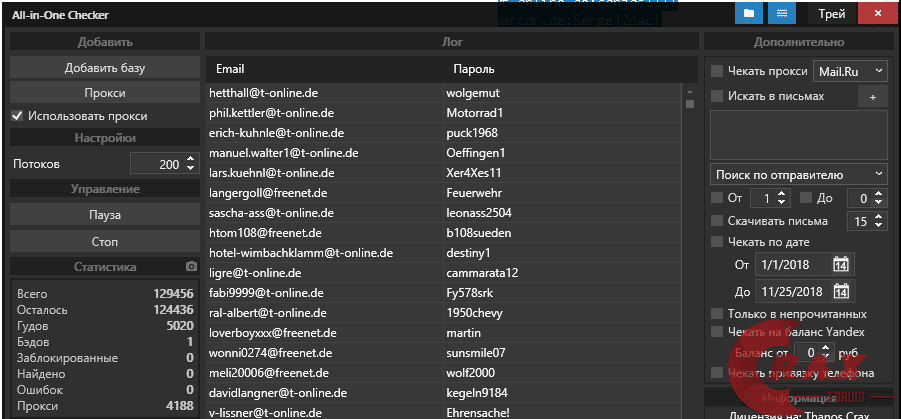Tick the До range checkbox

click(806, 198)
